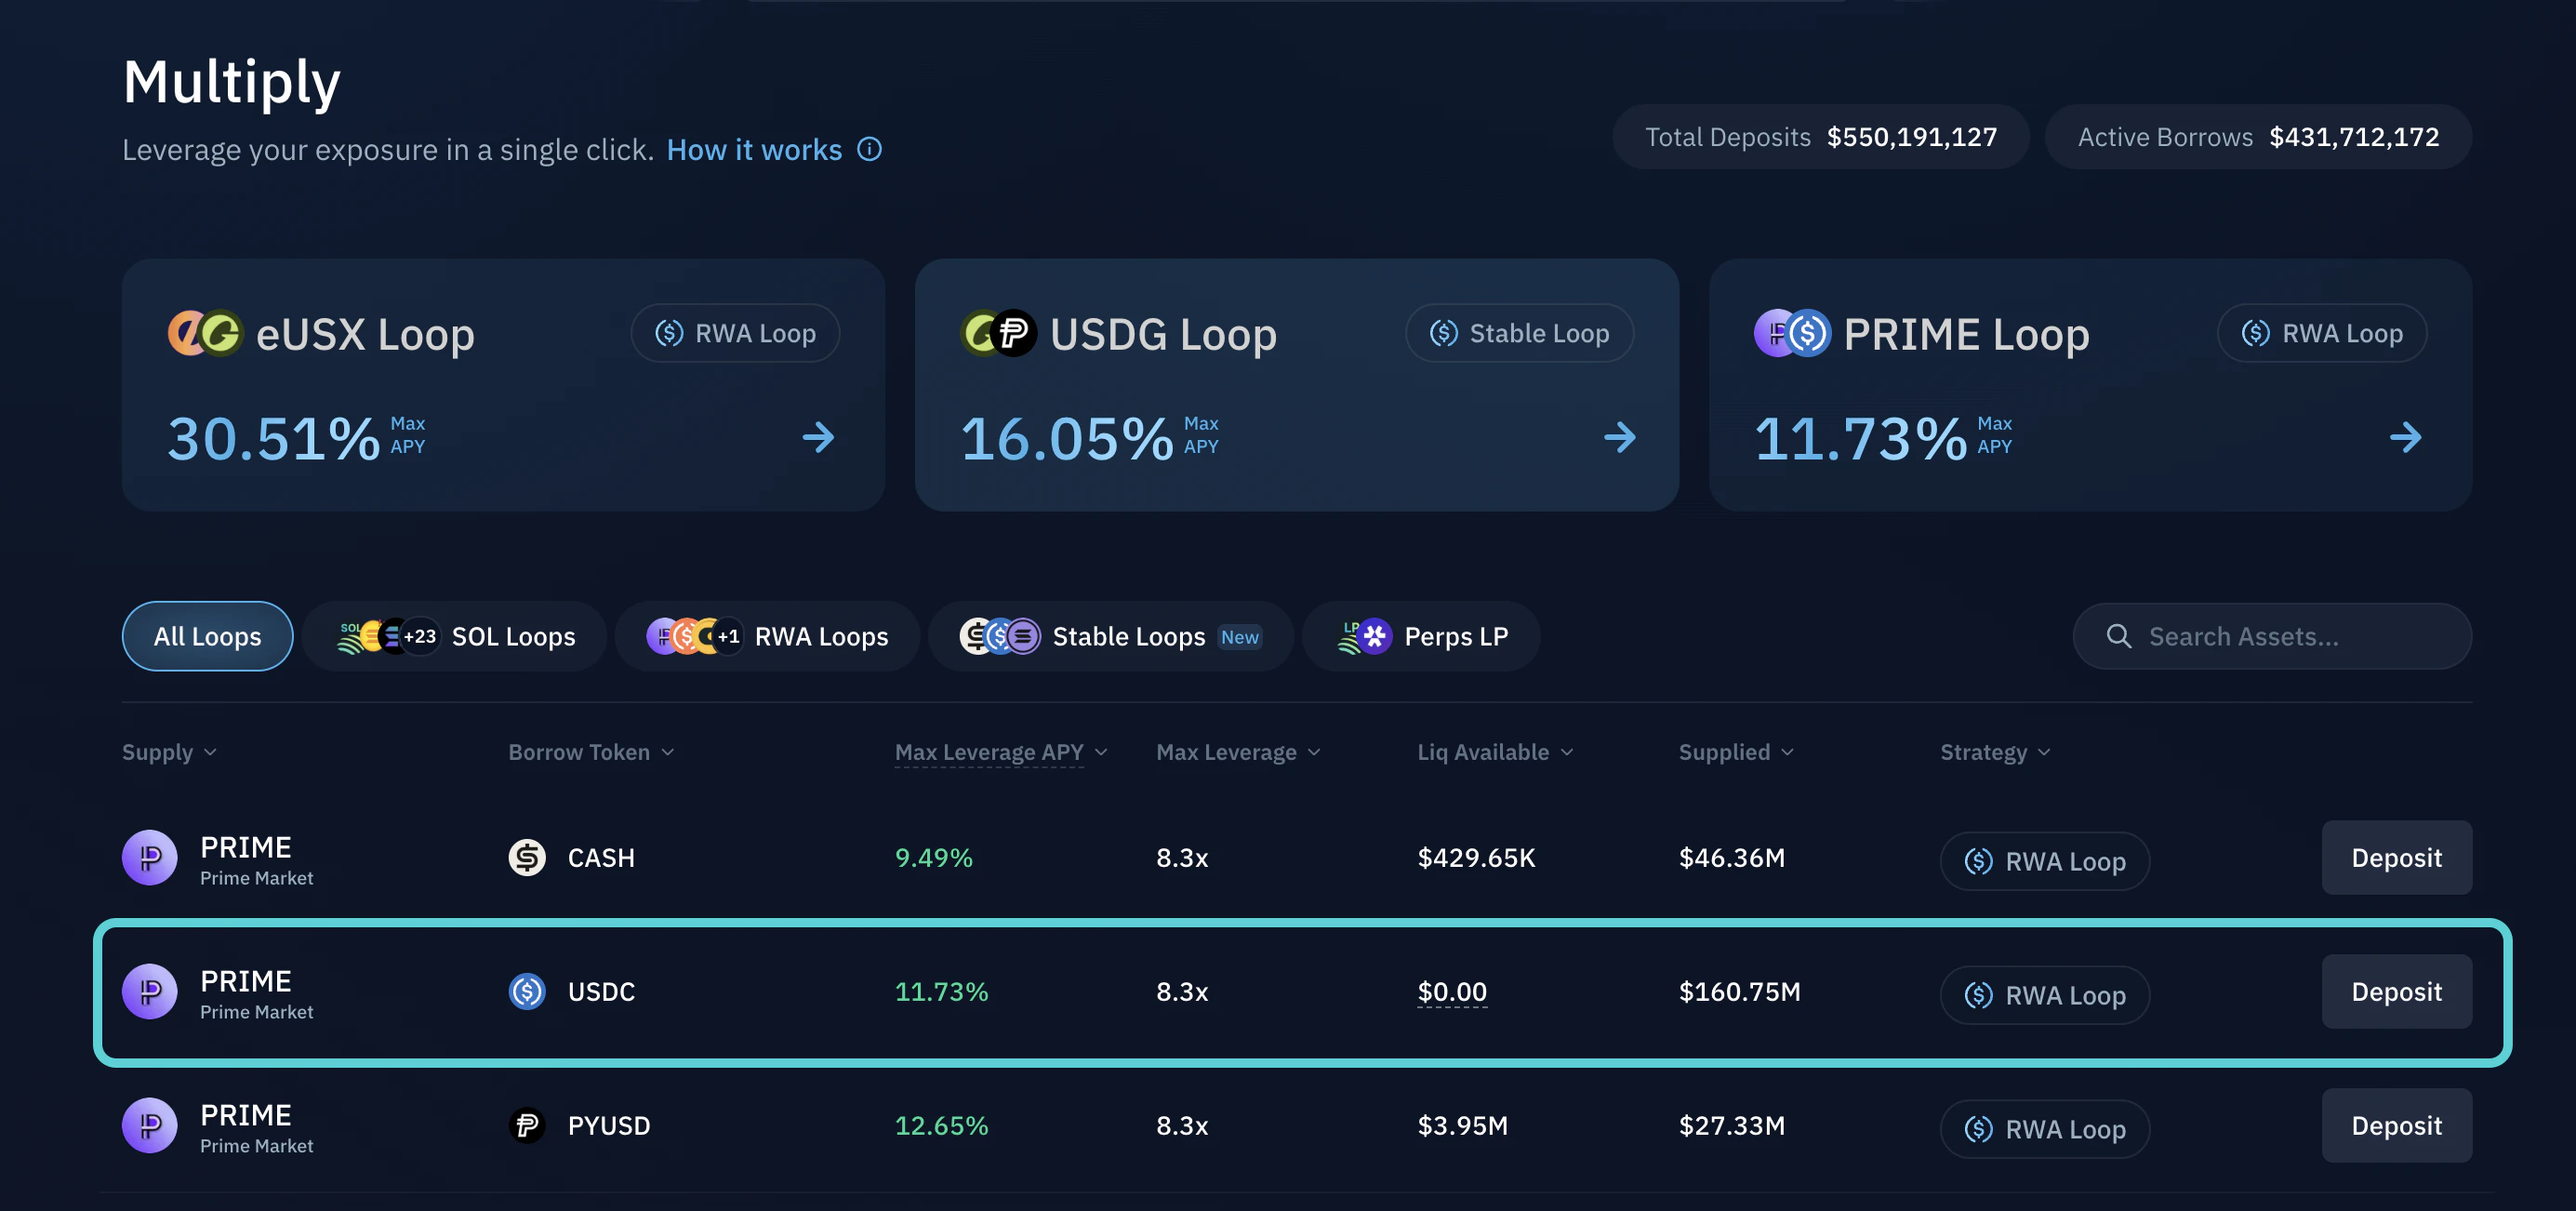Deposit into the PRIME / PYUSD loop
The width and height of the screenshot is (2576, 1211).
pyautogui.click(x=2397, y=1126)
